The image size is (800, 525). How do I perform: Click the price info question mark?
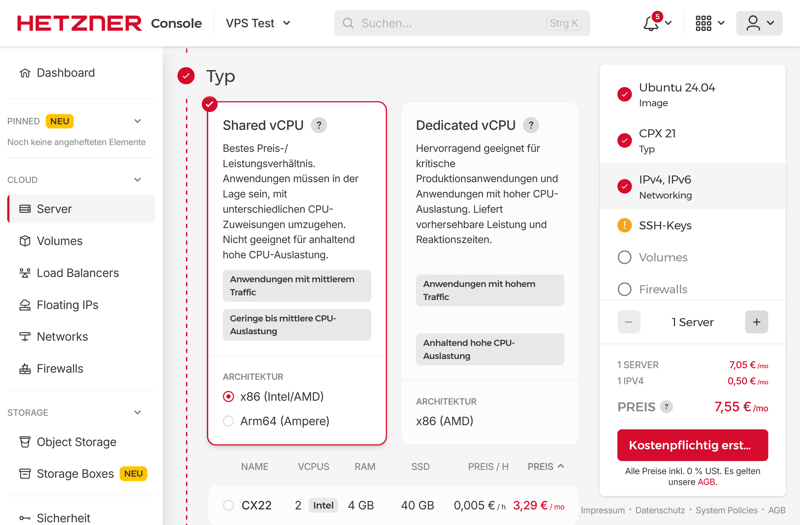click(x=667, y=407)
